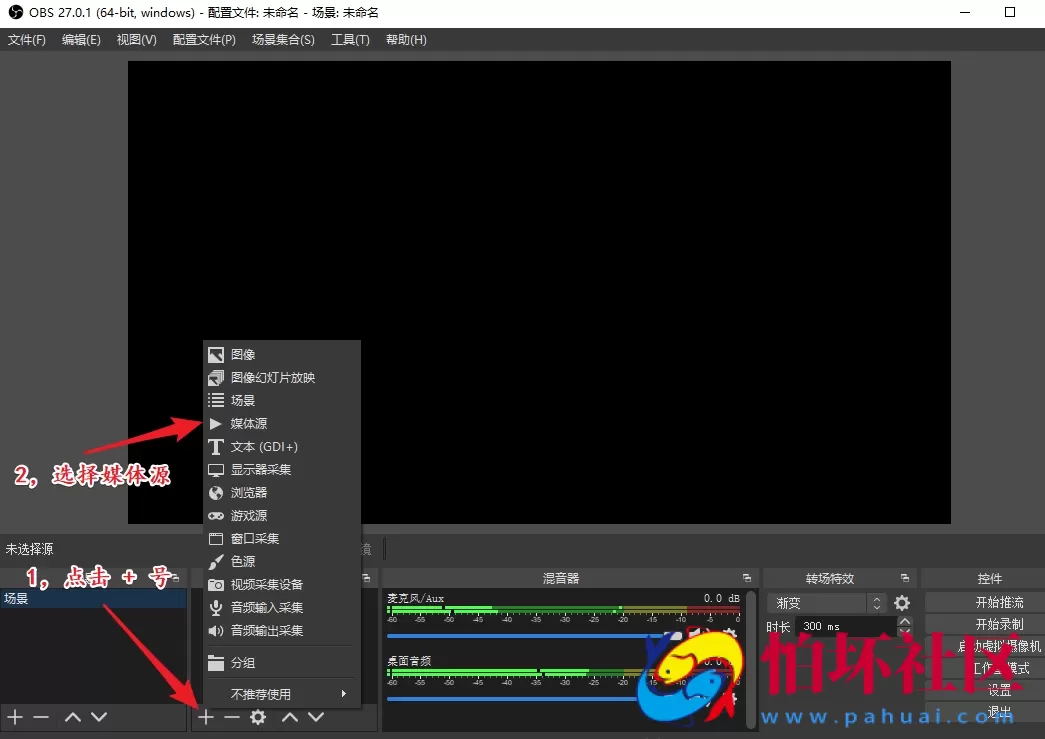1045x739 pixels.
Task: Undock the Scene Transitions panel
Action: click(x=905, y=579)
